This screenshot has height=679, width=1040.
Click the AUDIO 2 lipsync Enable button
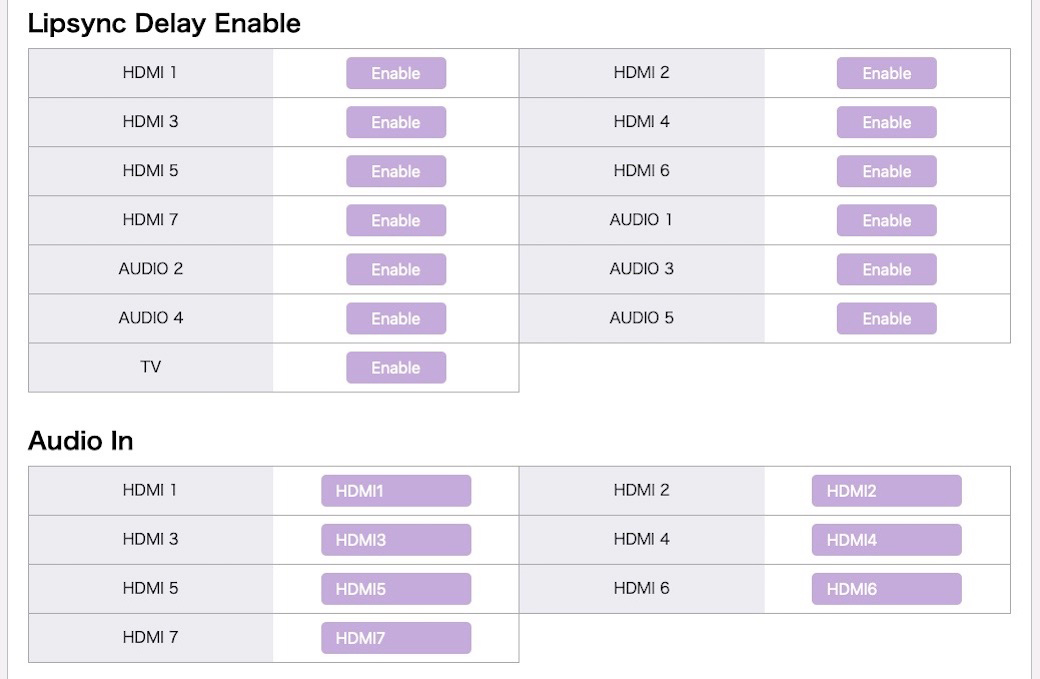coord(396,269)
